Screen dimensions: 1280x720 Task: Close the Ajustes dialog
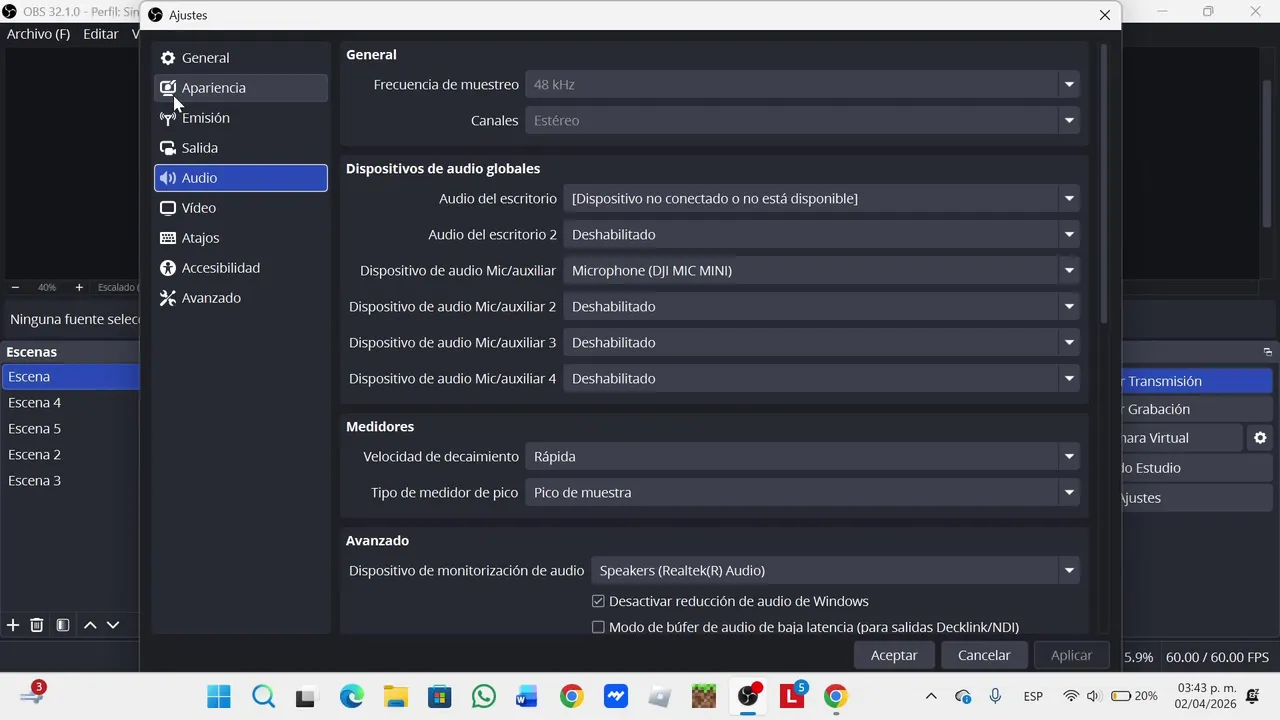coord(1104,15)
